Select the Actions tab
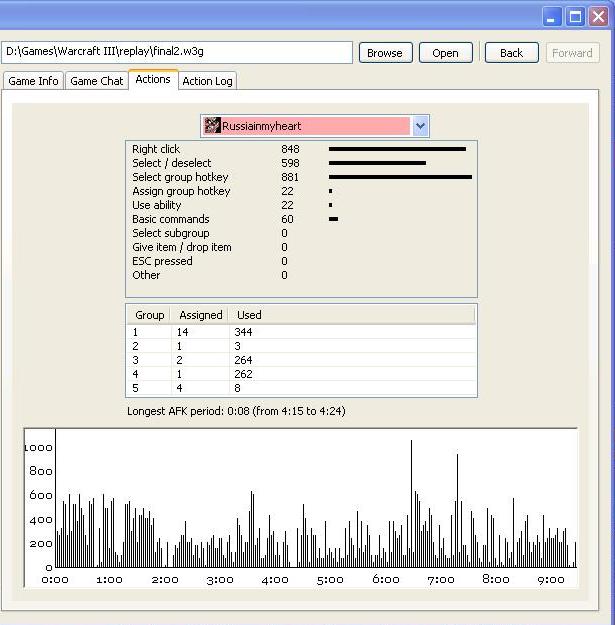 153,80
